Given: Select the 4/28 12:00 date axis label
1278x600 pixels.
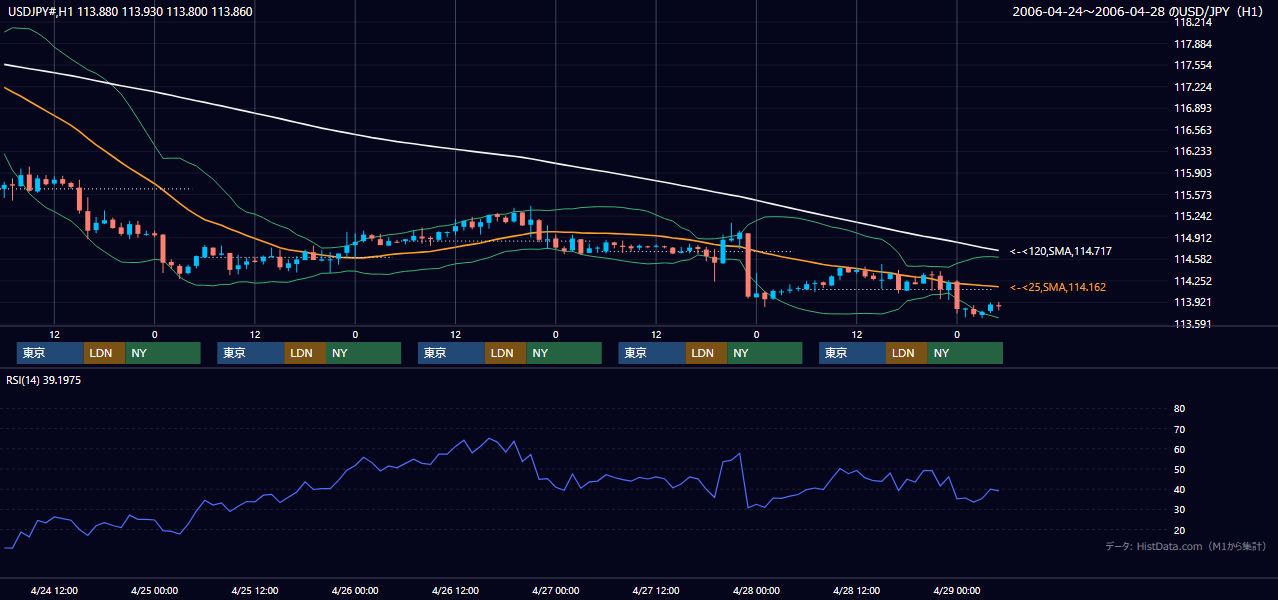Looking at the screenshot, I should 856,590.
